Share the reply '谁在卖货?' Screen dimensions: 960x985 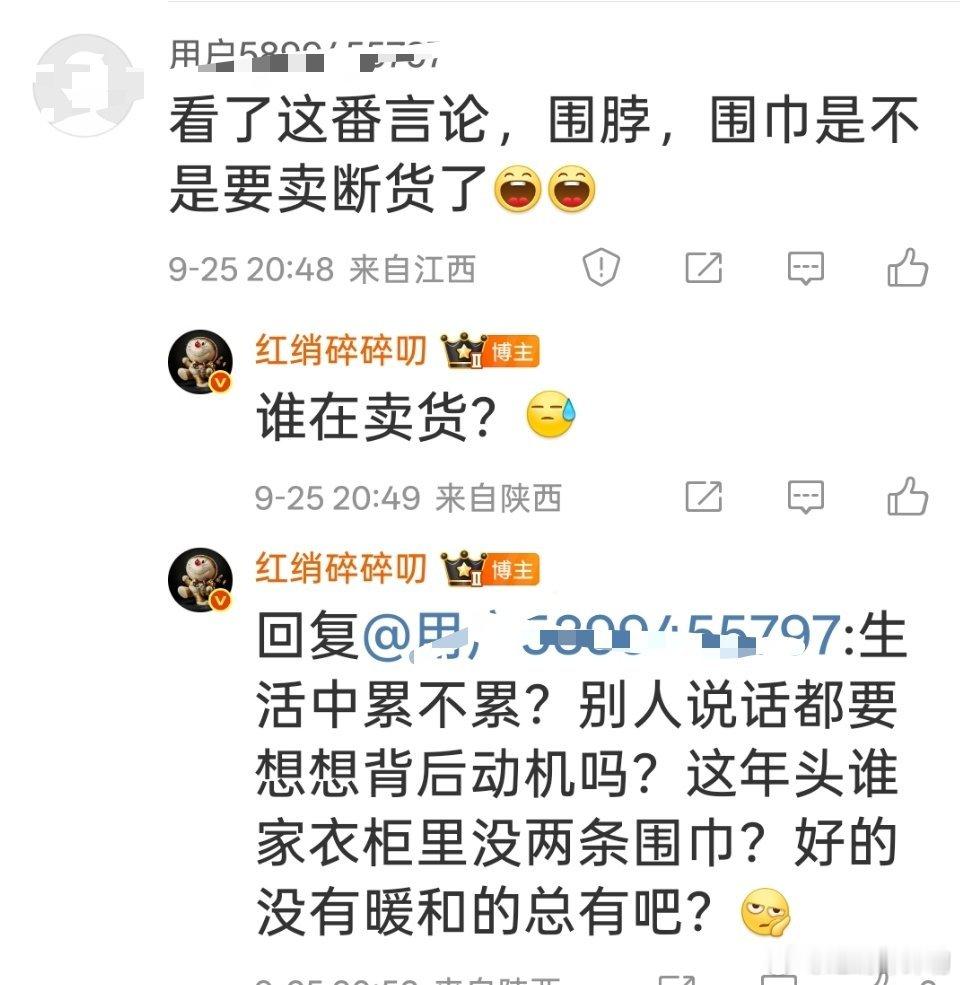pyautogui.click(x=704, y=497)
